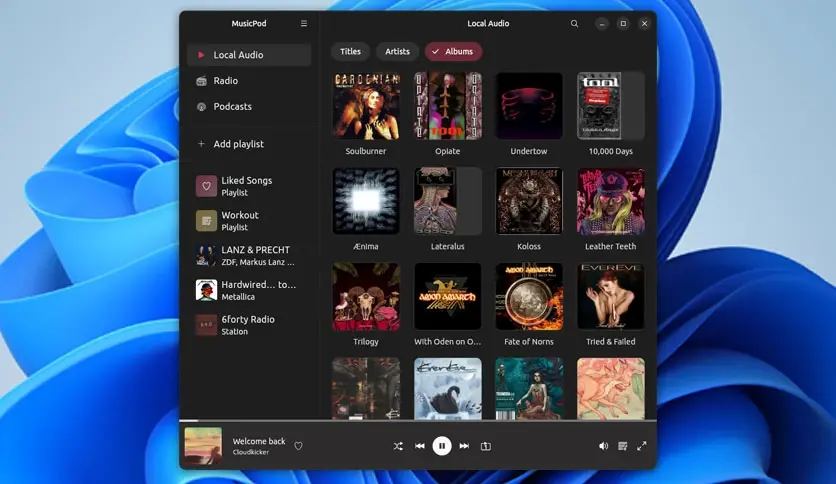Open the pink illustrated album in bottom row

611,389
